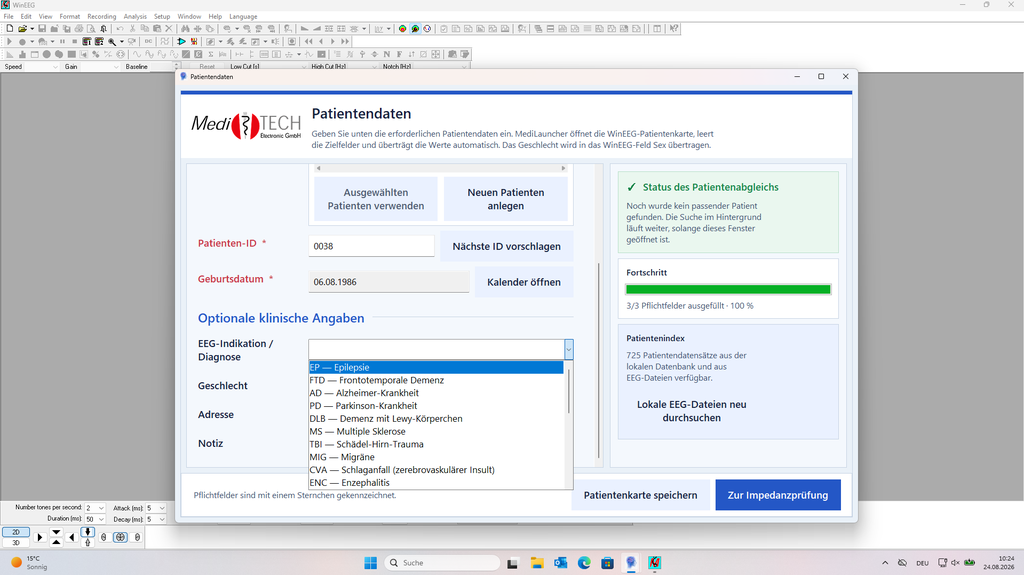Click the Kalender öffnen button

click(x=524, y=282)
